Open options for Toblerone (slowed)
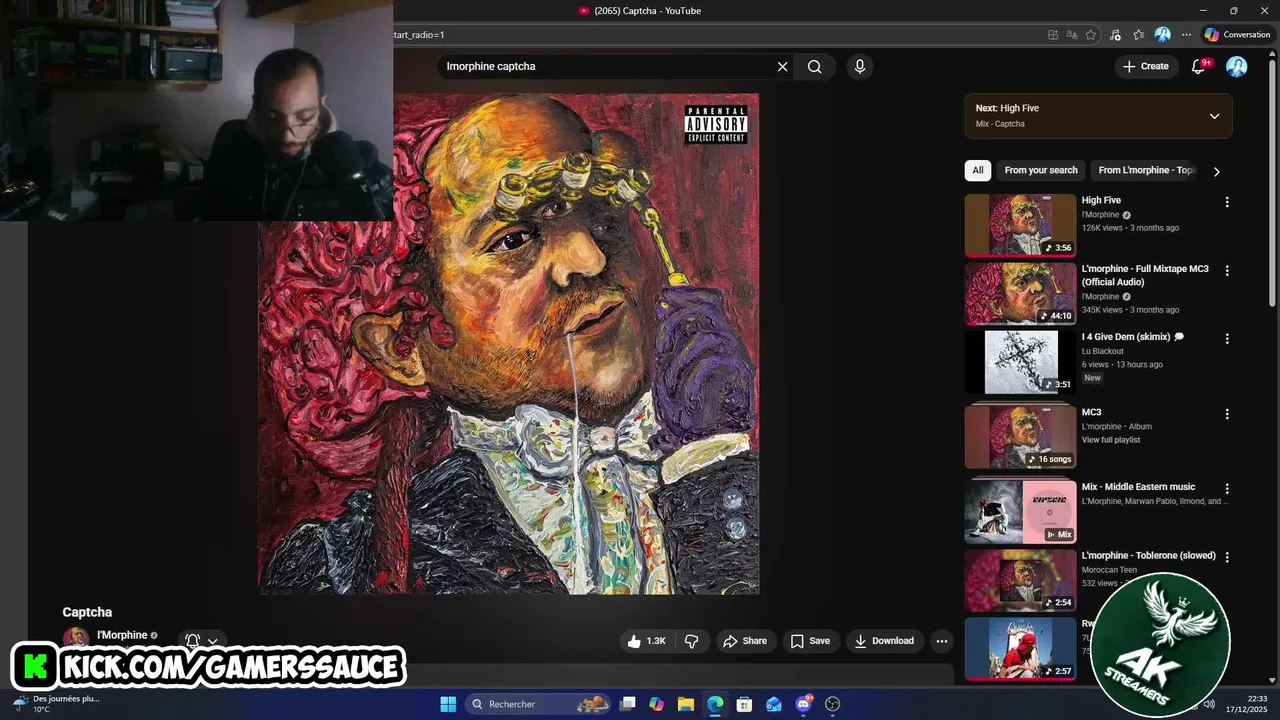This screenshot has height=720, width=1280. [x=1227, y=557]
